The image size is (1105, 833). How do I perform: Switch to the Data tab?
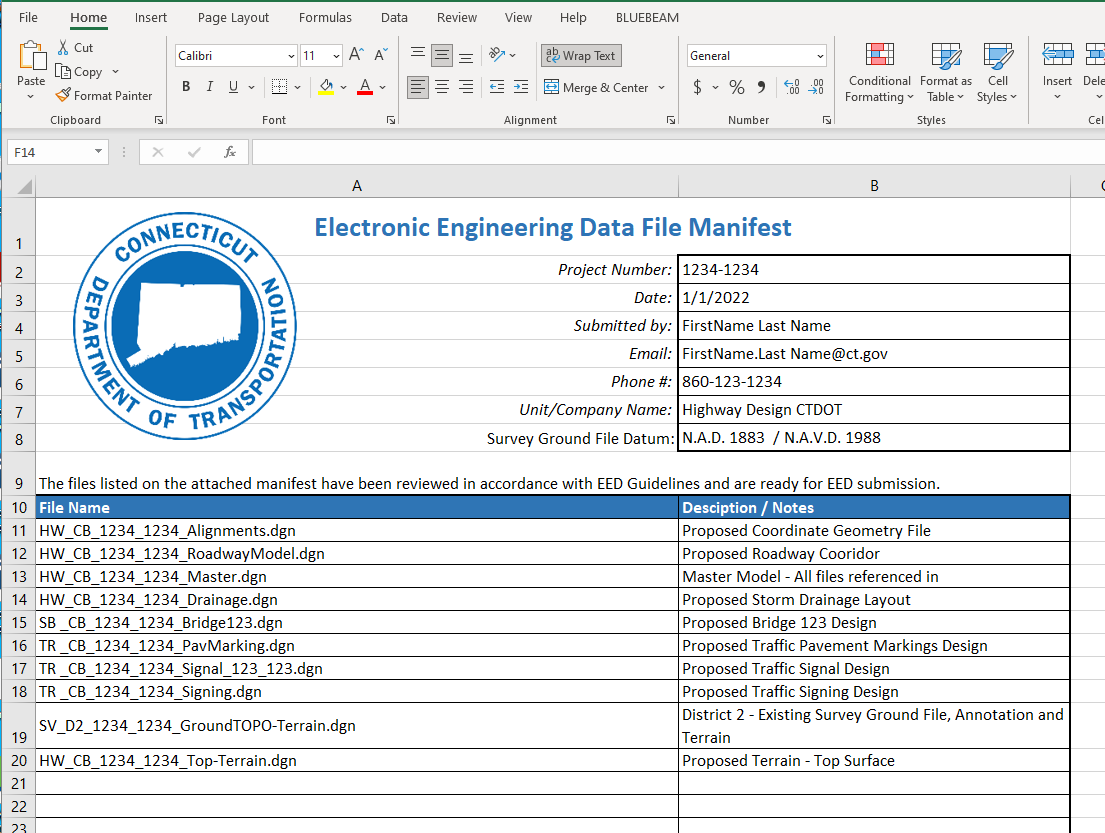[x=394, y=18]
